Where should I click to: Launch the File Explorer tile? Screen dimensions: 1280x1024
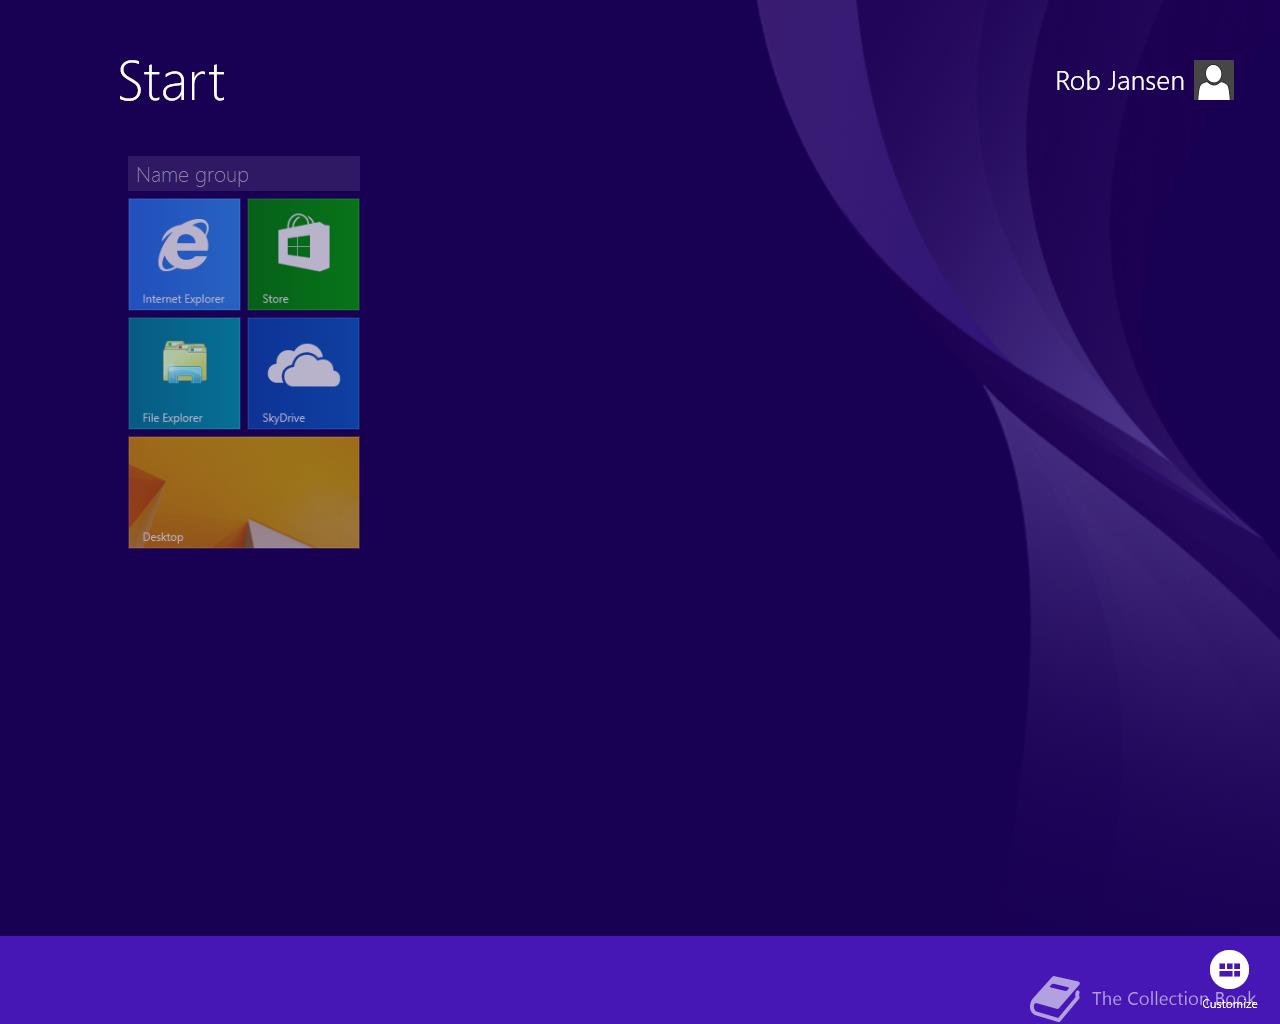184,373
